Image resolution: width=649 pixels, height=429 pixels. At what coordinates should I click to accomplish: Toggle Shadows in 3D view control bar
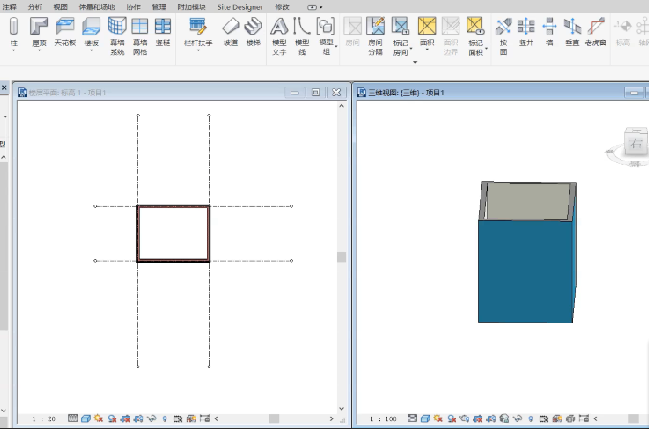(x=452, y=418)
